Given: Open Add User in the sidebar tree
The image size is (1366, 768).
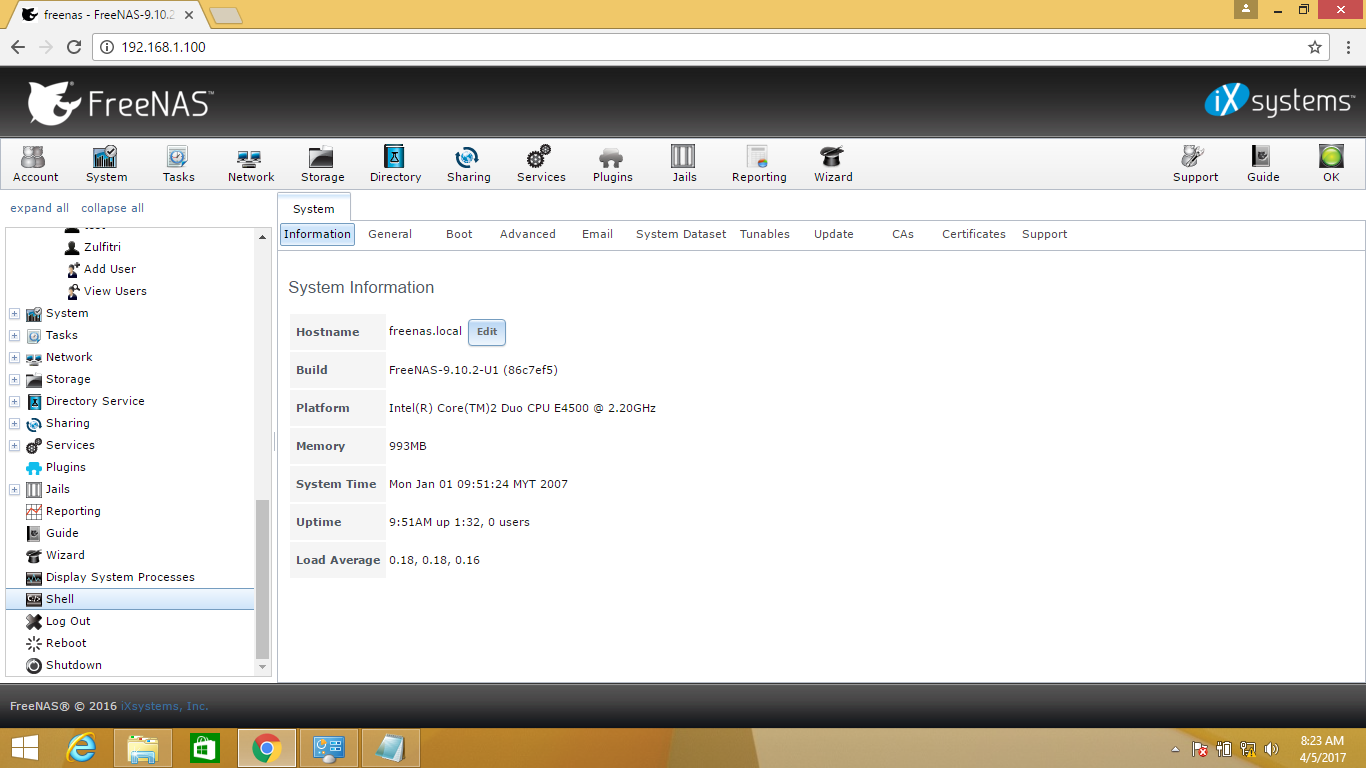Looking at the screenshot, I should coord(110,269).
